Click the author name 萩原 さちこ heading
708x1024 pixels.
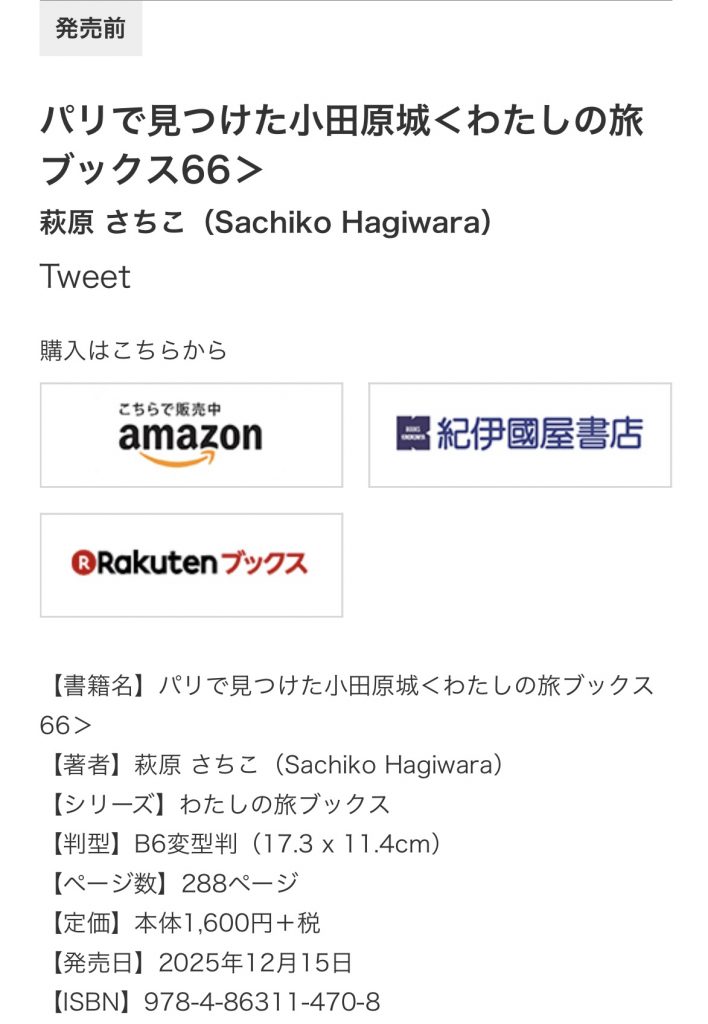click(x=265, y=221)
